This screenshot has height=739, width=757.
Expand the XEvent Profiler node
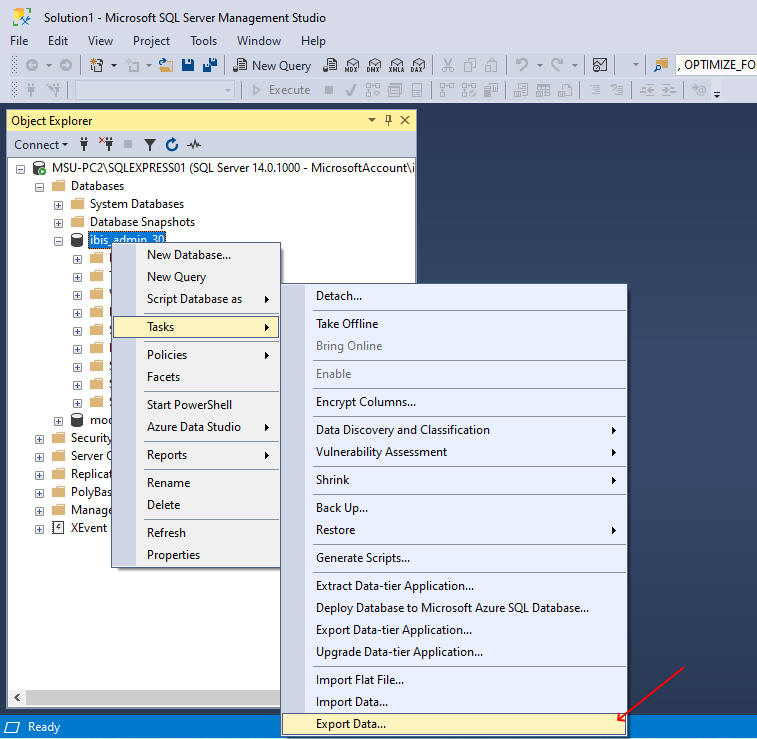point(40,530)
